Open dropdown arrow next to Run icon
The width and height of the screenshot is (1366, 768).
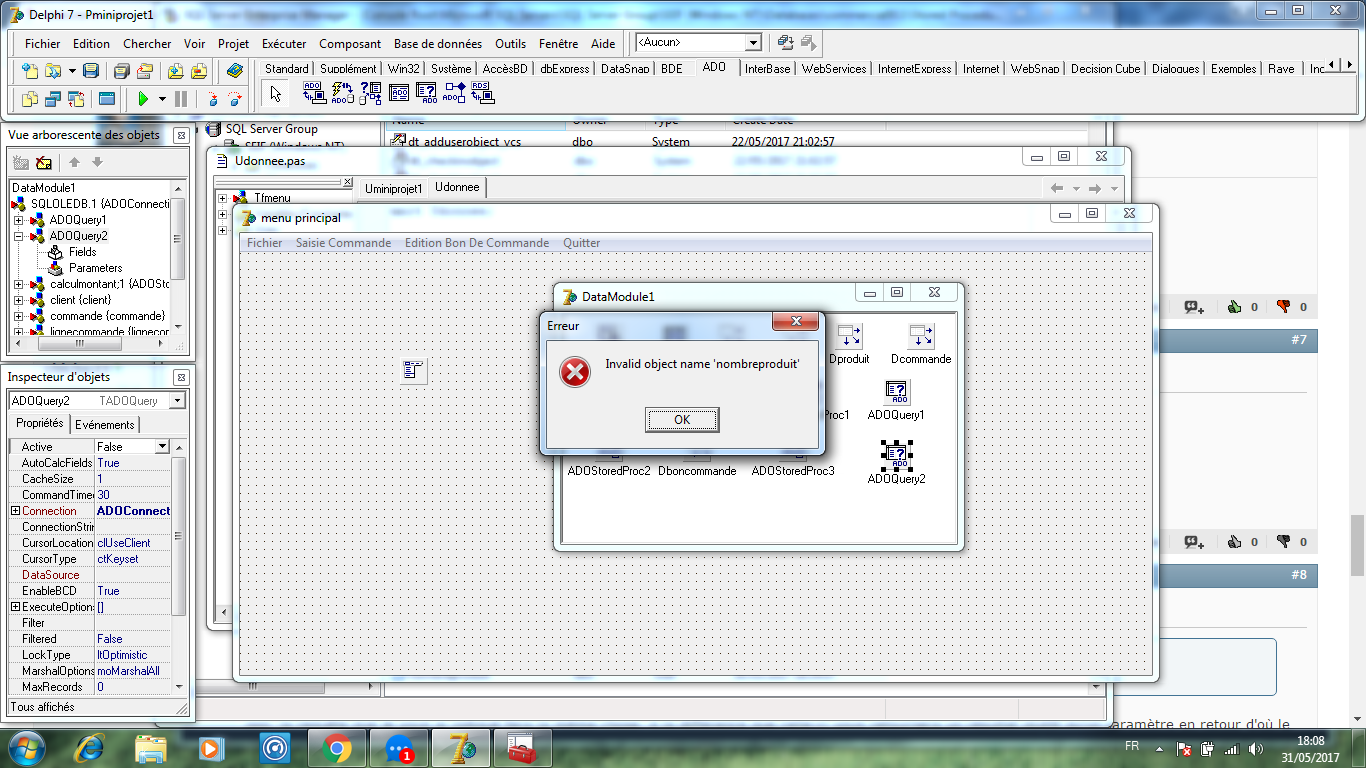point(161,99)
